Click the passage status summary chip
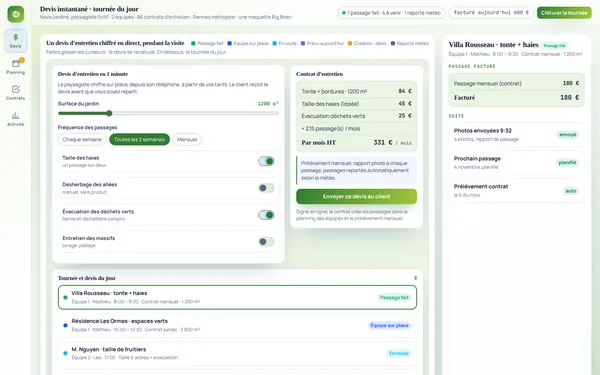 (x=391, y=13)
